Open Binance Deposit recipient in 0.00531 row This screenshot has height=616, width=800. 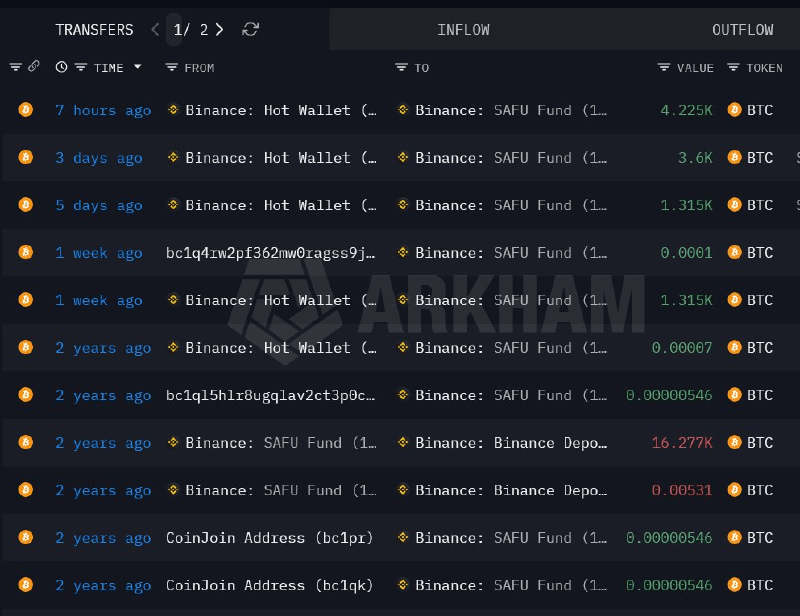tap(511, 490)
